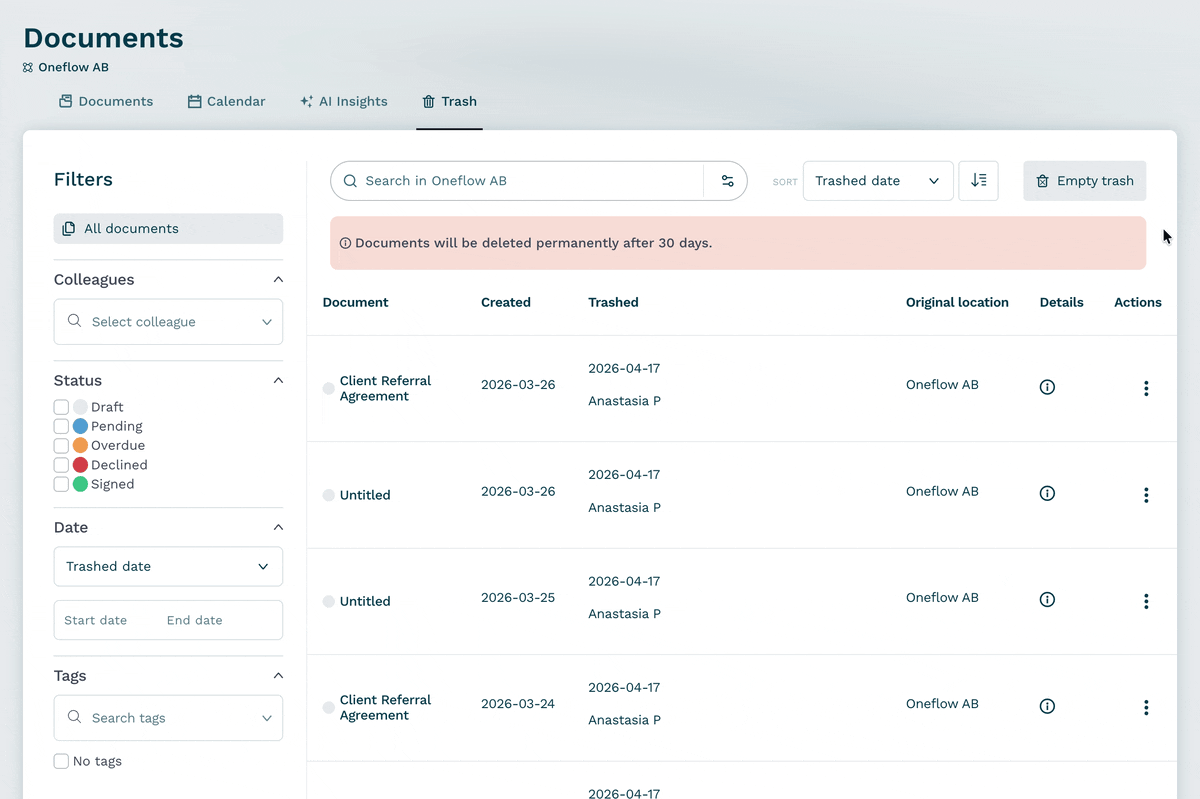Check the Pending status checkbox
Viewport: 1200px width, 799px height.
click(61, 426)
